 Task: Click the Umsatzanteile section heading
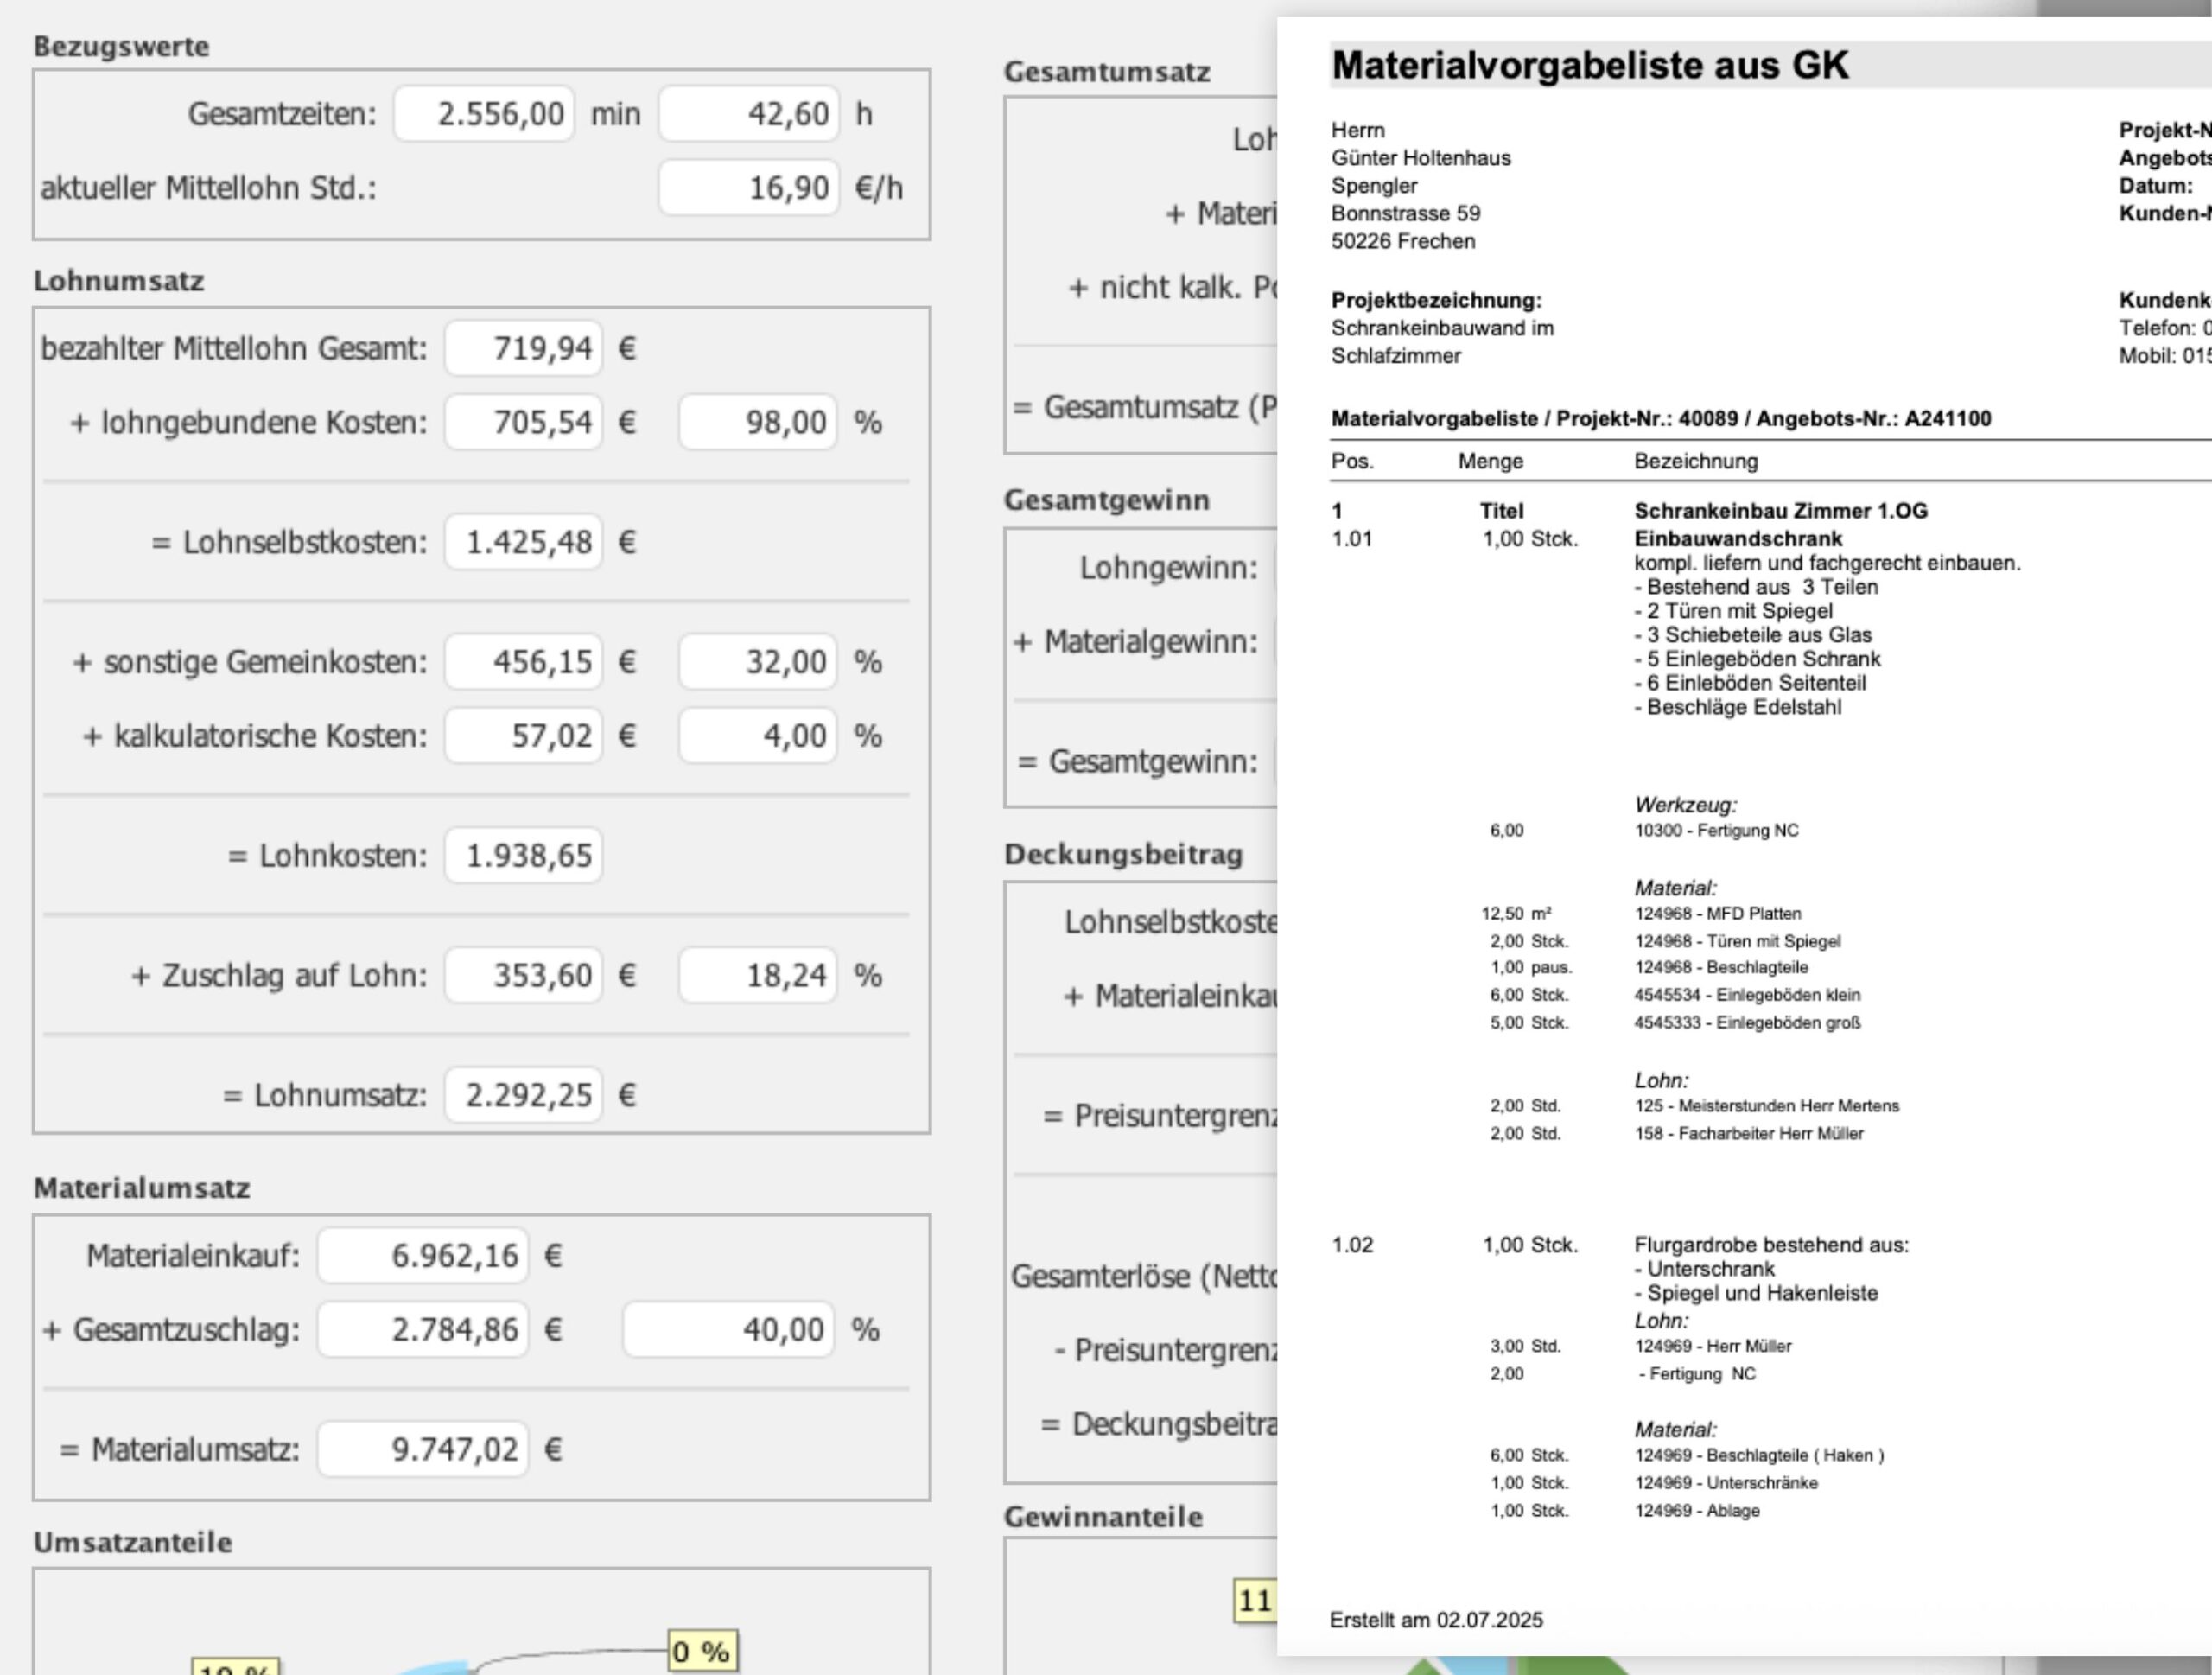133,1542
